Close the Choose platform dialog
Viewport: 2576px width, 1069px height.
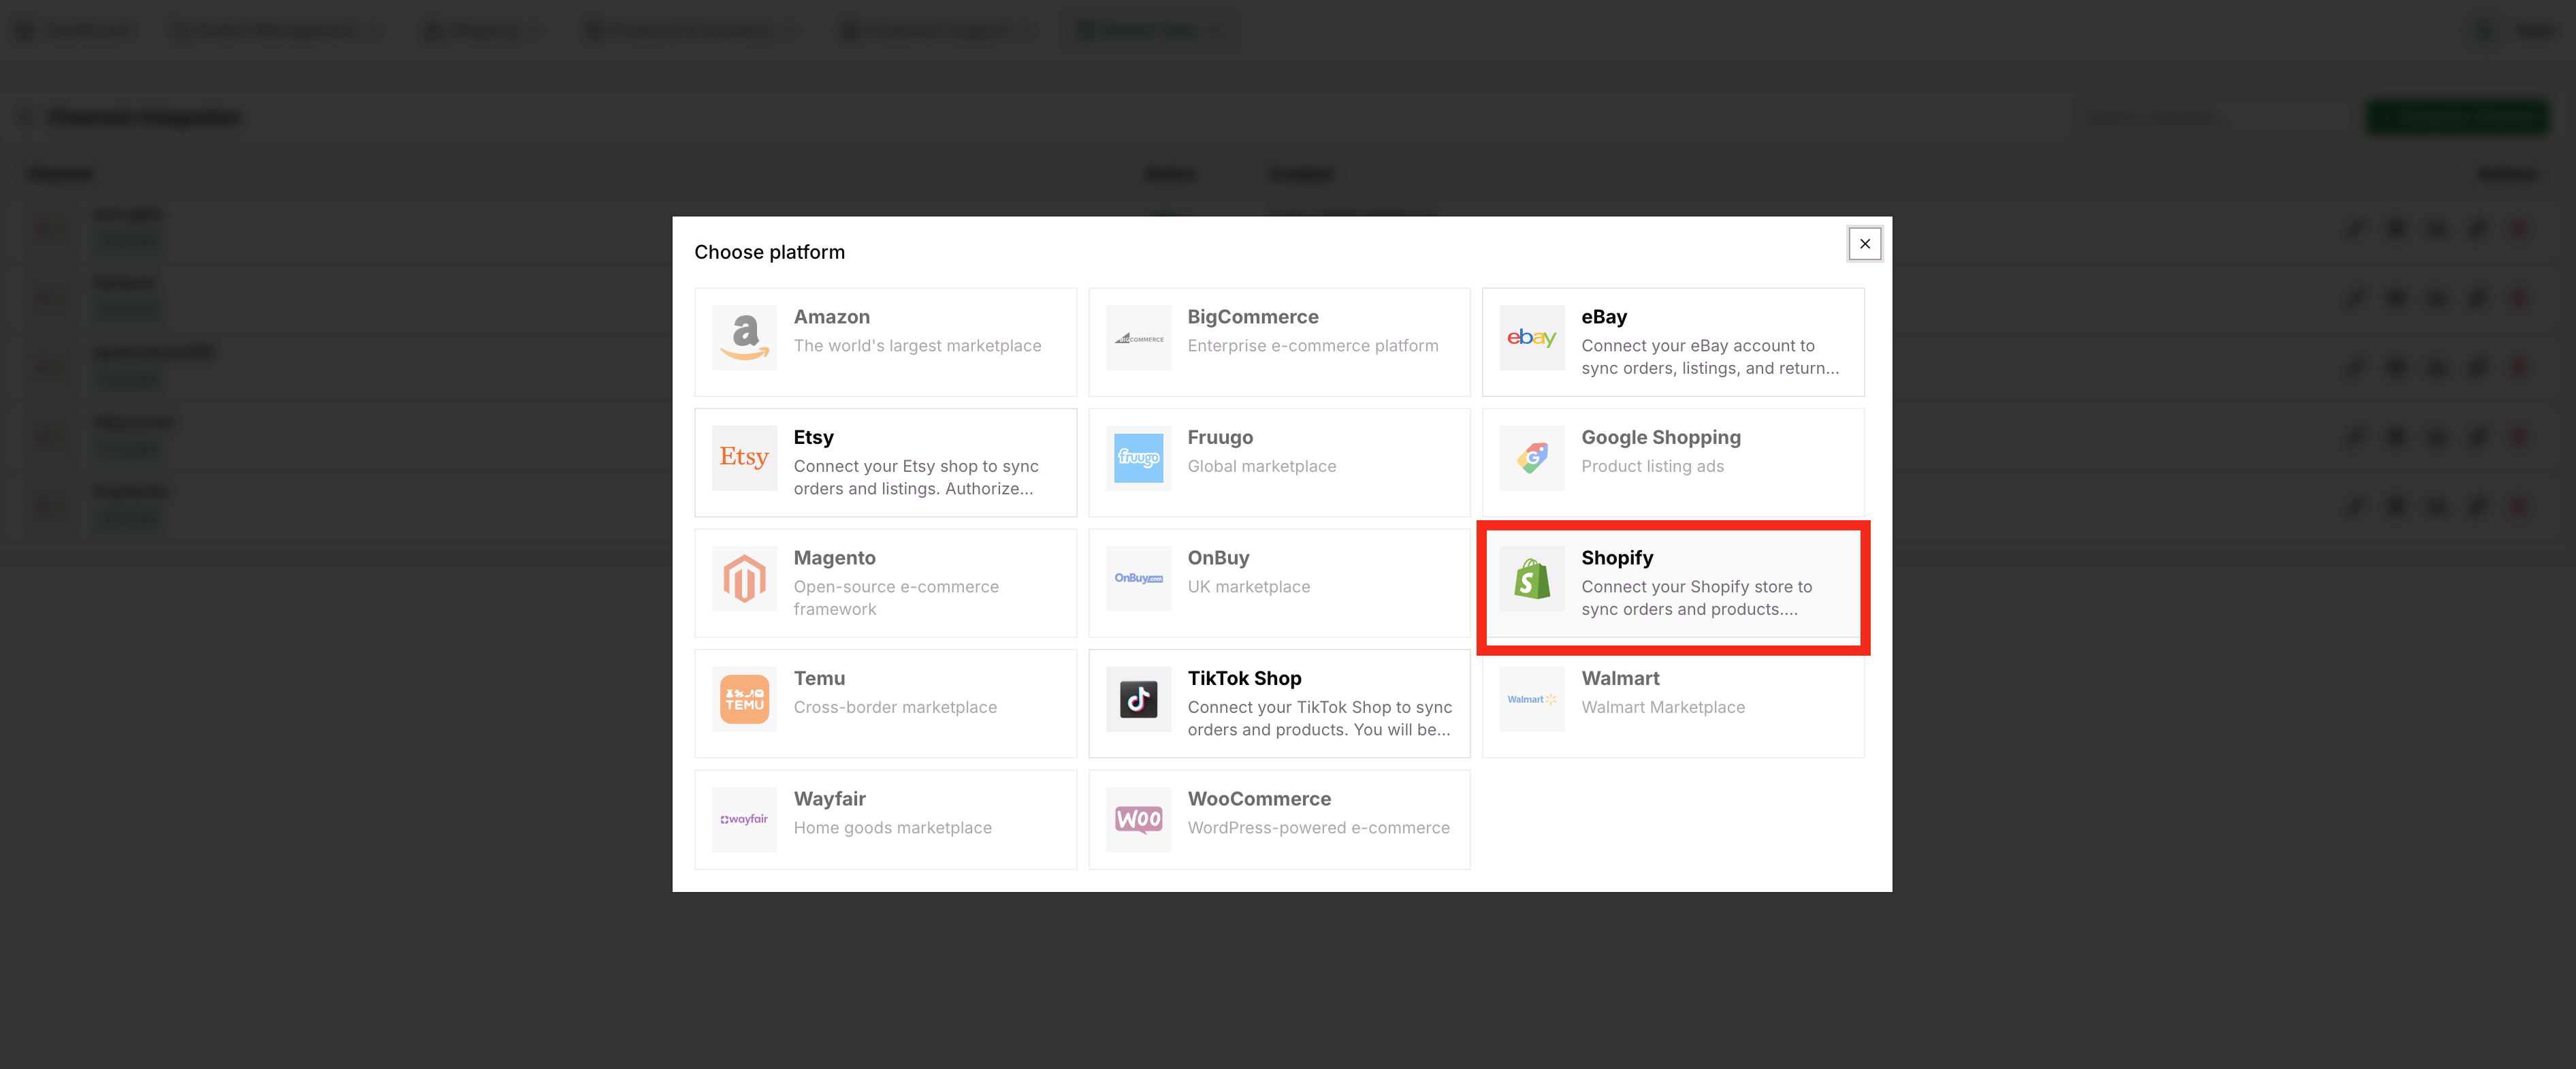1864,244
